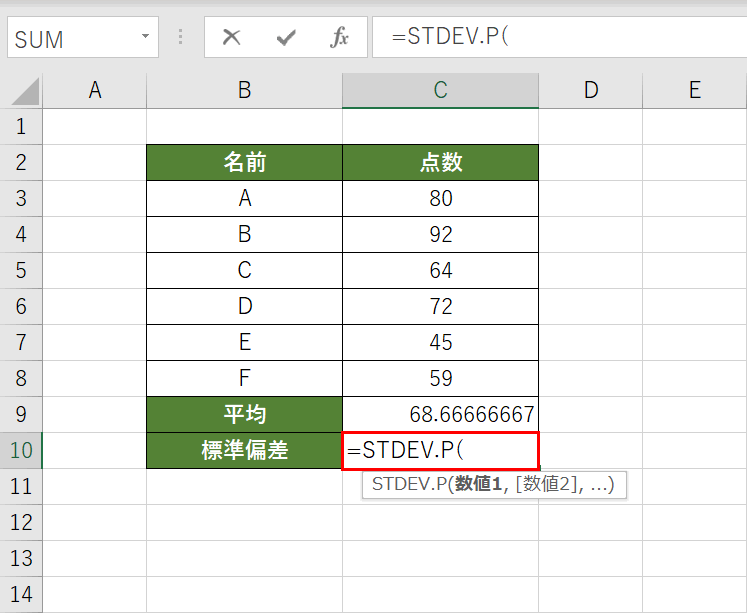Select row 7 header
The height and width of the screenshot is (613, 747).
point(21,342)
